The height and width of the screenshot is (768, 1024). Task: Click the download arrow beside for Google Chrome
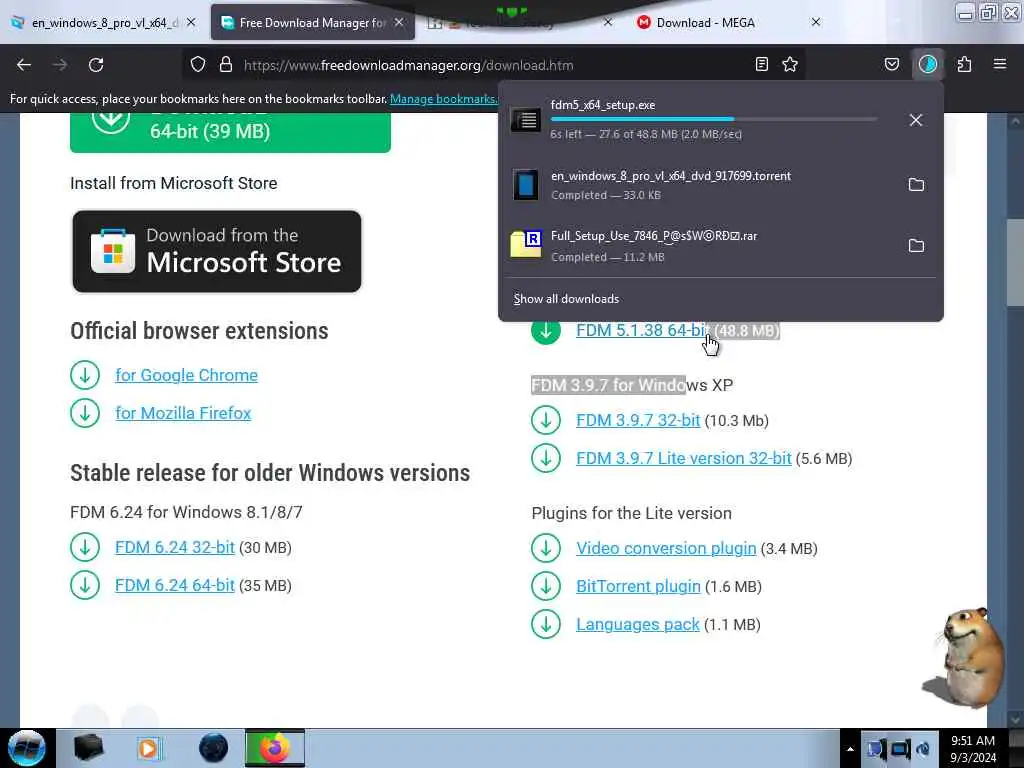[x=85, y=375]
